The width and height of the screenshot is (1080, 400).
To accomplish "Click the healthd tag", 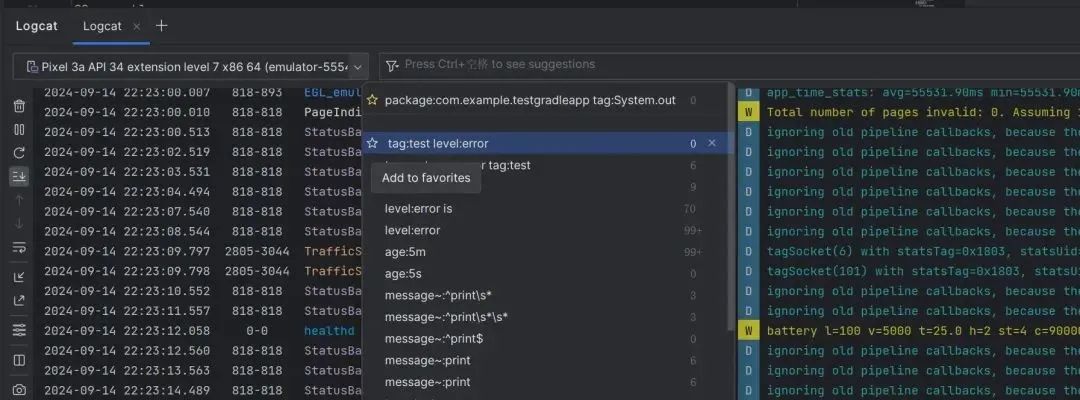I will (x=329, y=331).
